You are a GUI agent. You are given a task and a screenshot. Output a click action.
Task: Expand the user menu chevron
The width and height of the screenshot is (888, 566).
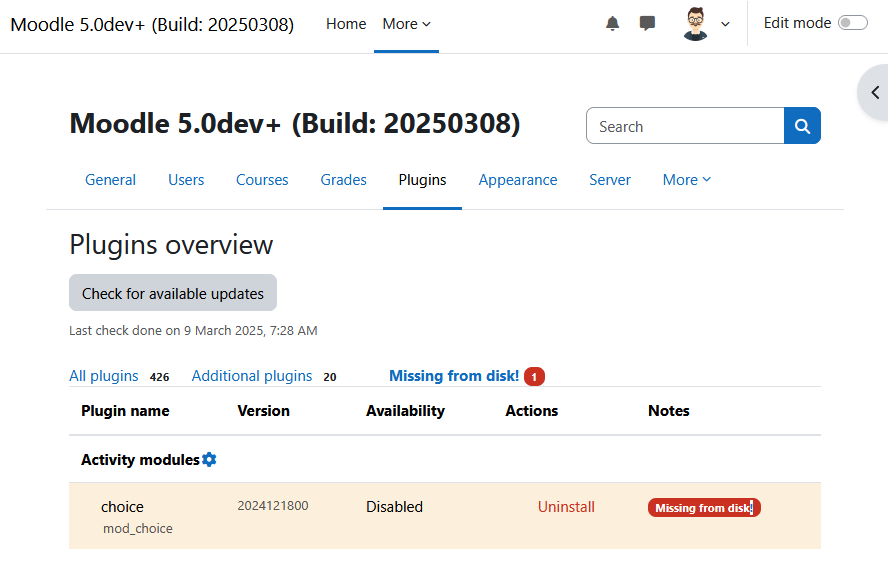click(725, 24)
